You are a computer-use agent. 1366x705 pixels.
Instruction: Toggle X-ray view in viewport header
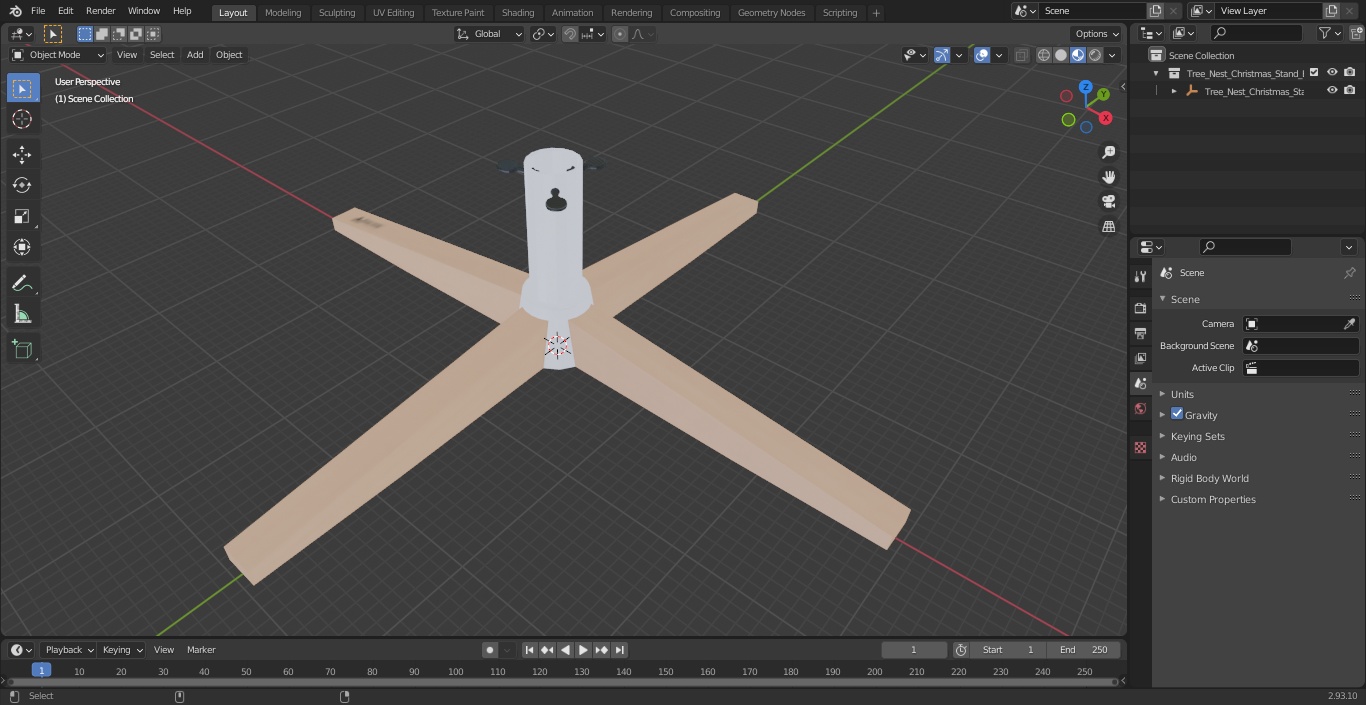click(1021, 55)
